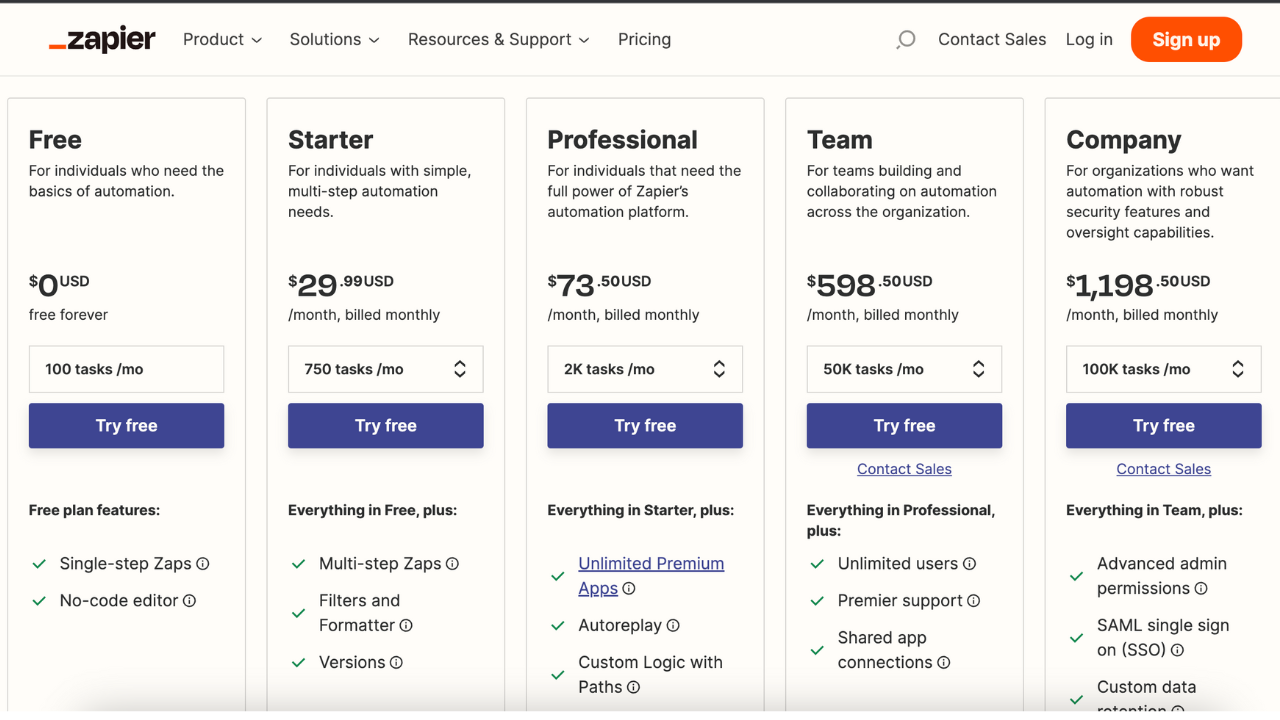Viewport: 1280px width, 720px height.
Task: Open info icon next to Unlimited Premium Apps
Action: pyautogui.click(x=629, y=589)
